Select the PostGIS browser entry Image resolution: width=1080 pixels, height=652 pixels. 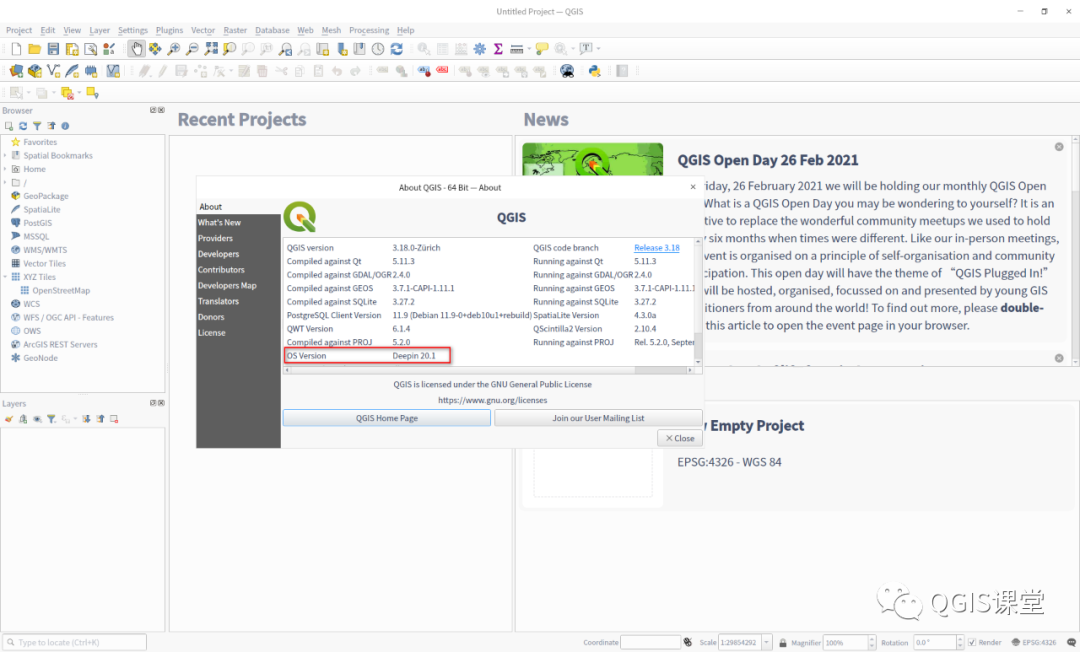click(37, 223)
